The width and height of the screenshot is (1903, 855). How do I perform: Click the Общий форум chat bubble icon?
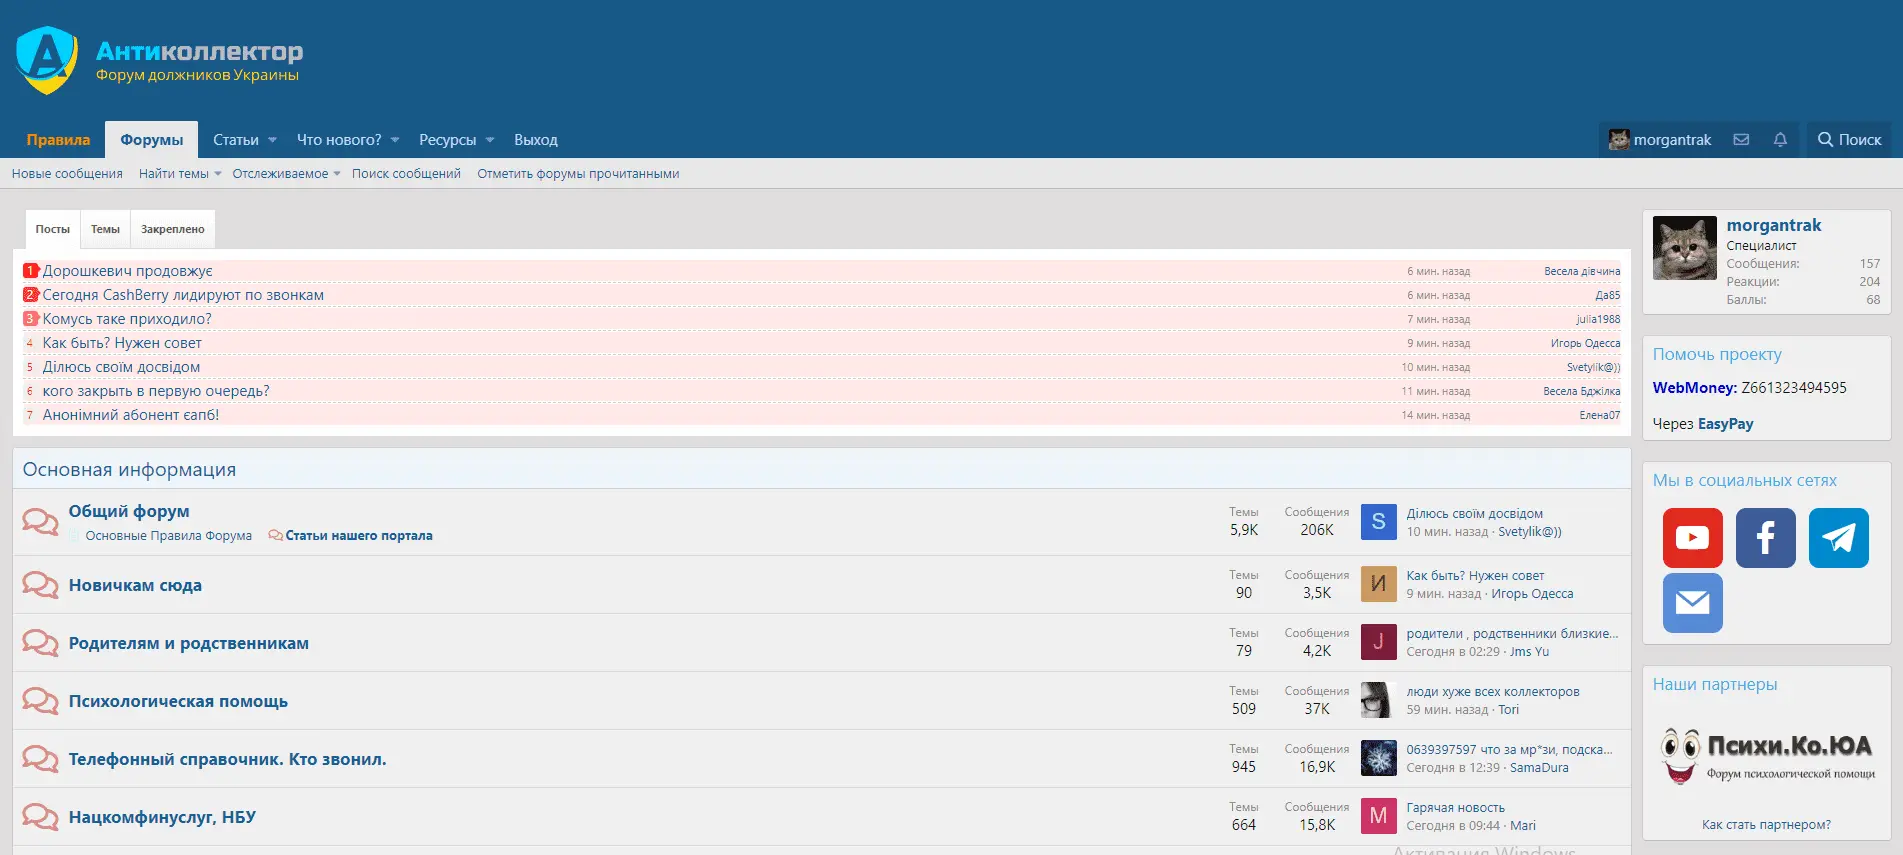(x=40, y=522)
